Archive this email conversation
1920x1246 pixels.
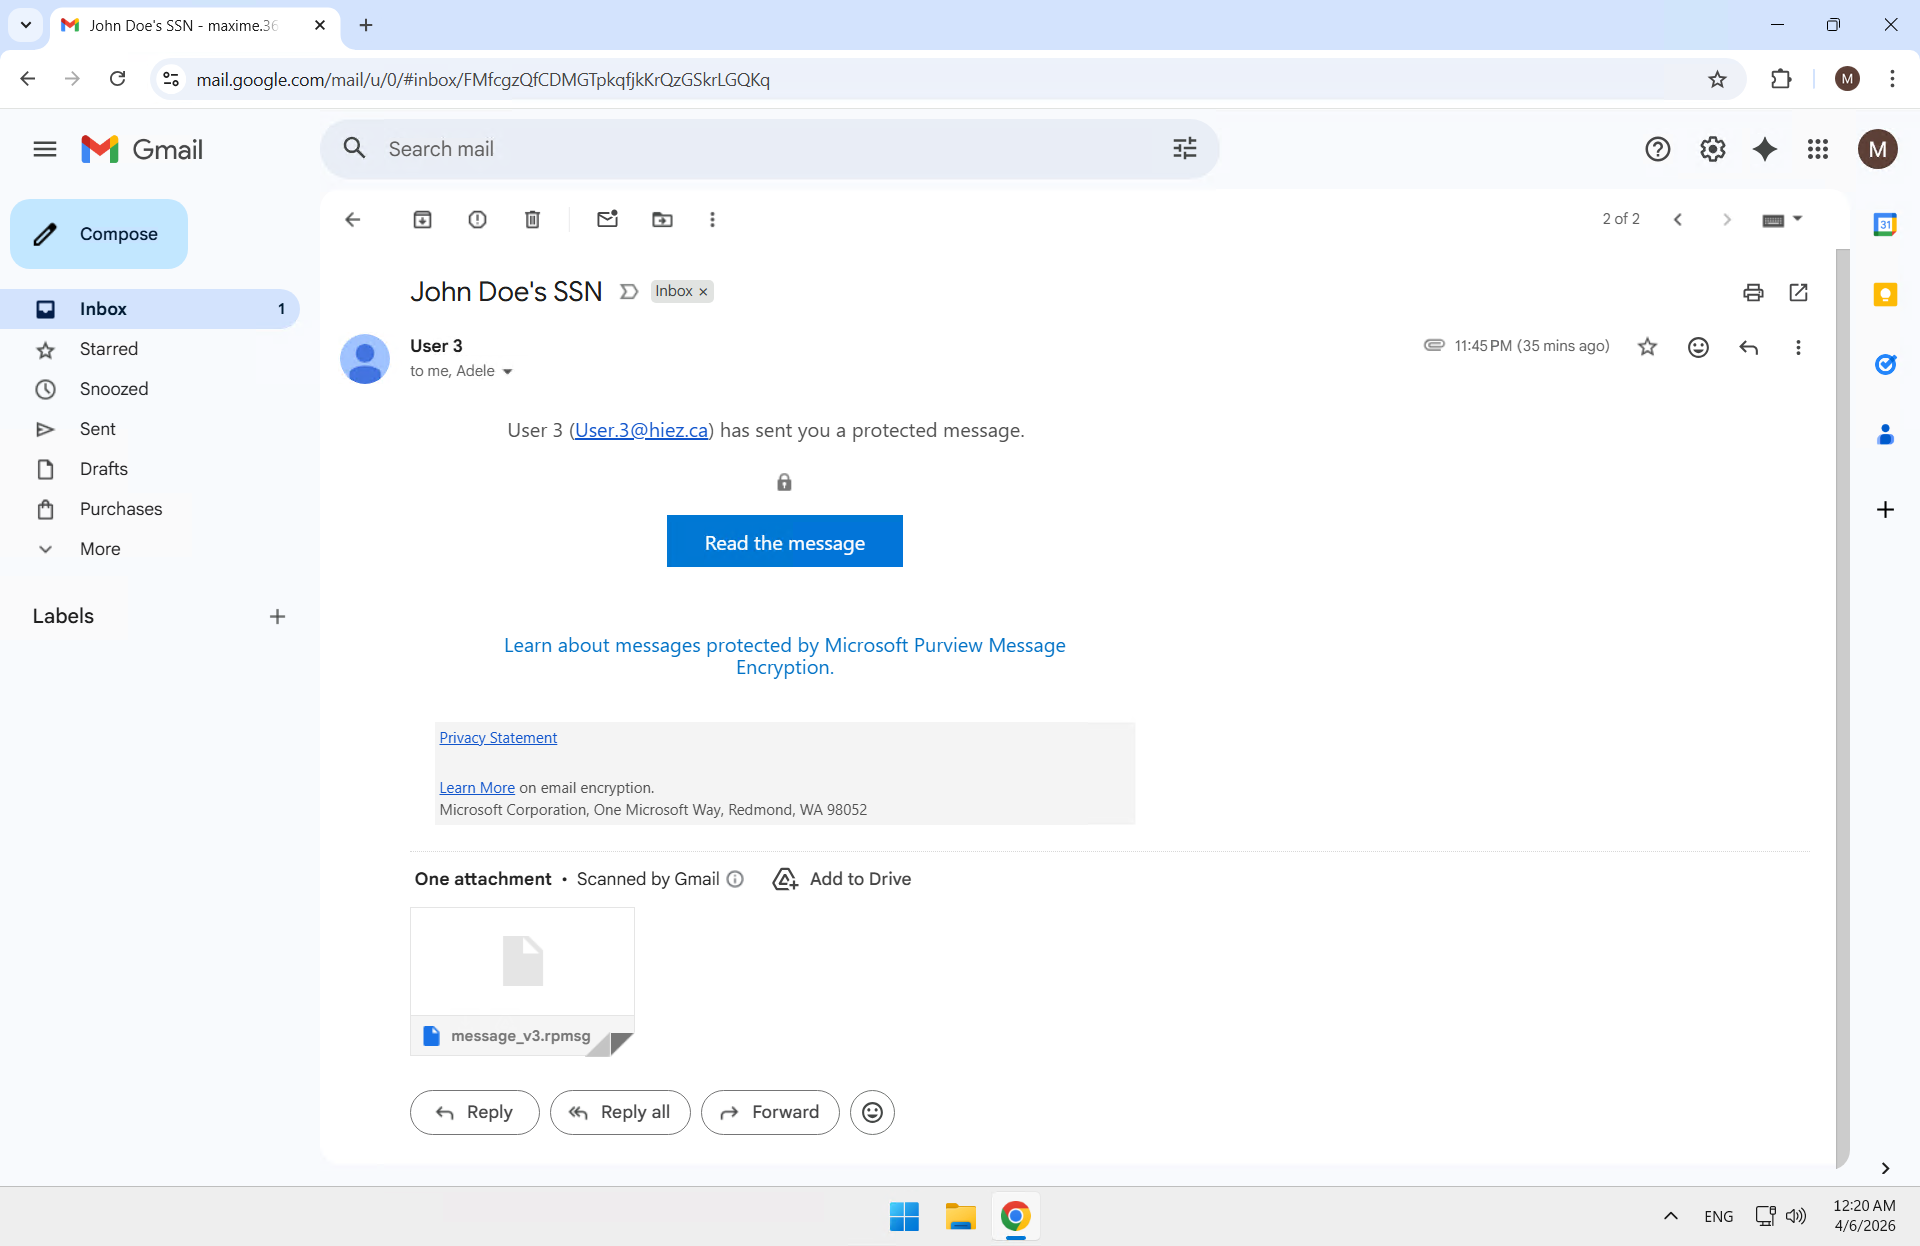[422, 219]
